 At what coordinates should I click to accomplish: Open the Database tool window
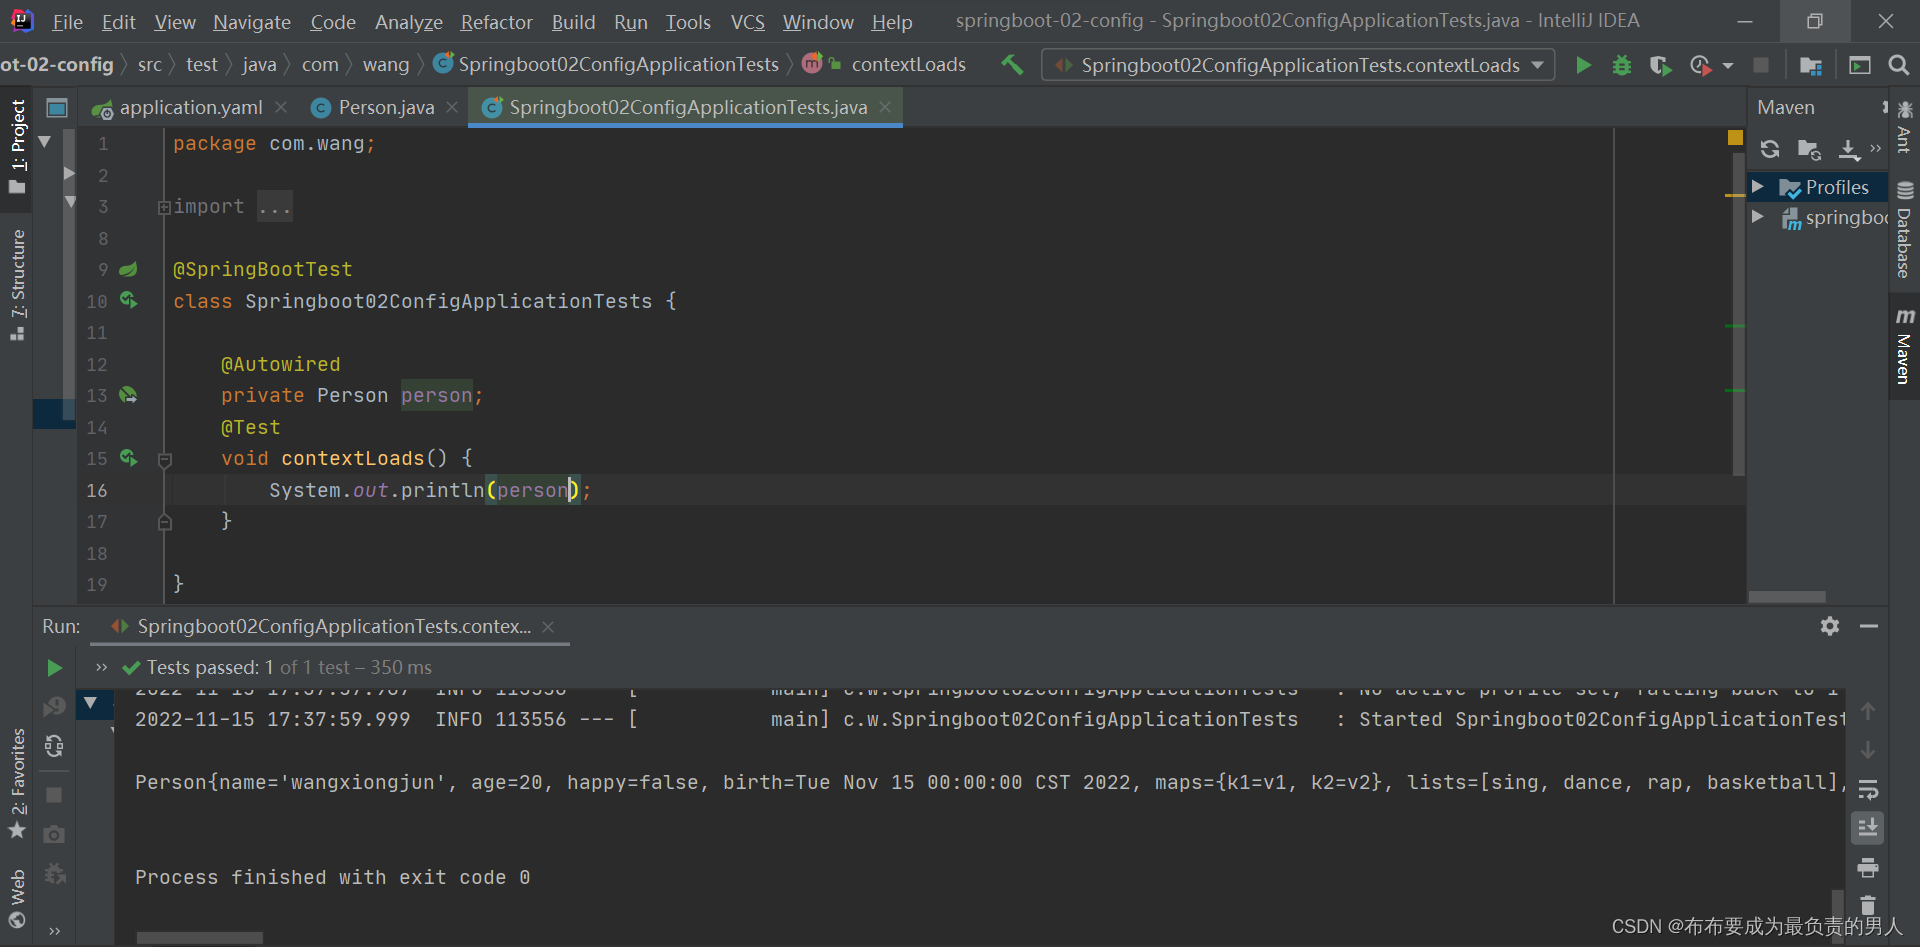pos(1904,230)
